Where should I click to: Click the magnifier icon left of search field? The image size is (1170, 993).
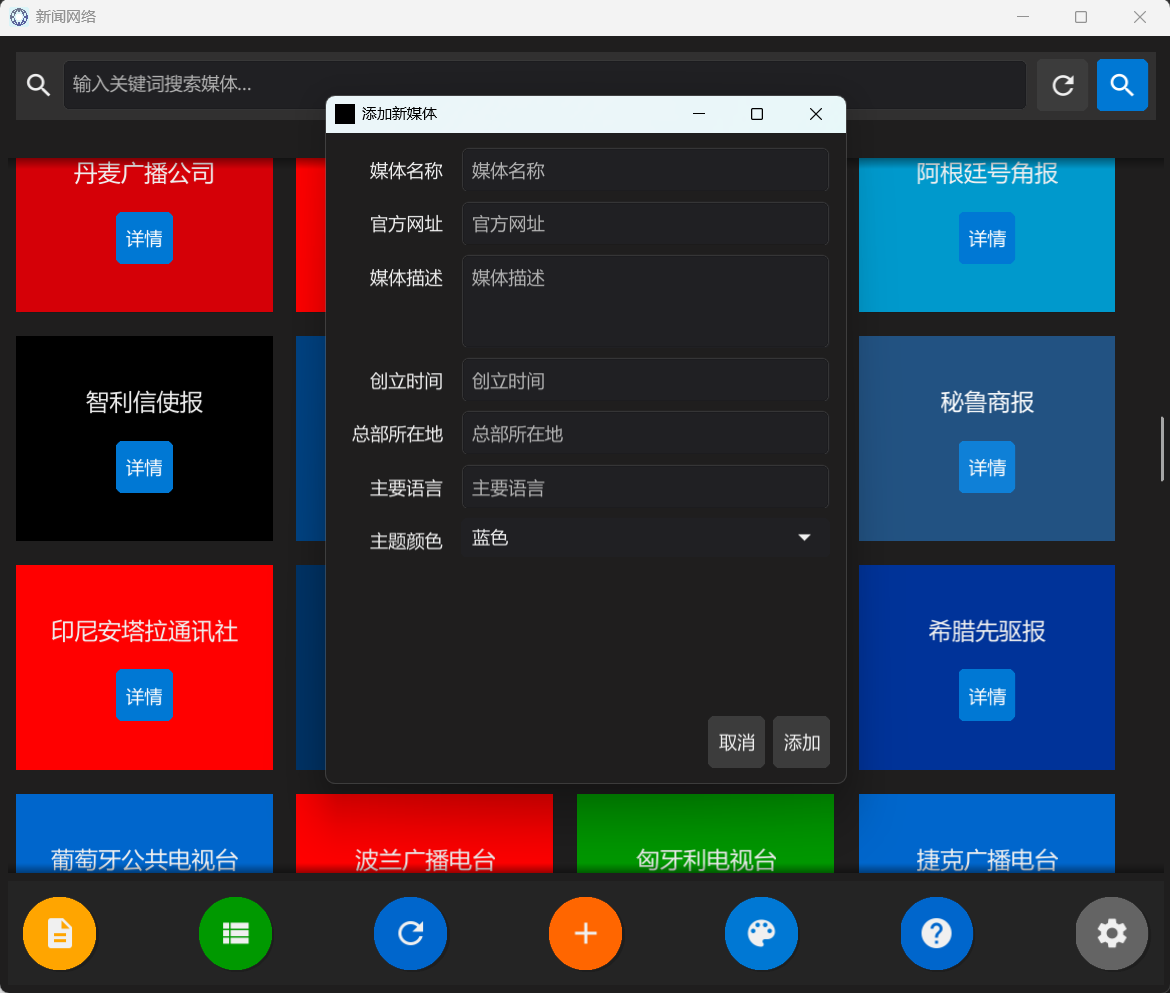(x=39, y=85)
